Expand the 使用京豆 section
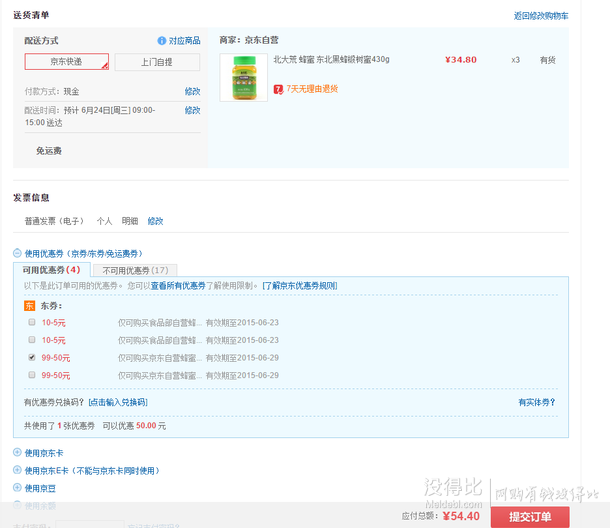Viewport: 610px width, 528px height. tap(17, 487)
